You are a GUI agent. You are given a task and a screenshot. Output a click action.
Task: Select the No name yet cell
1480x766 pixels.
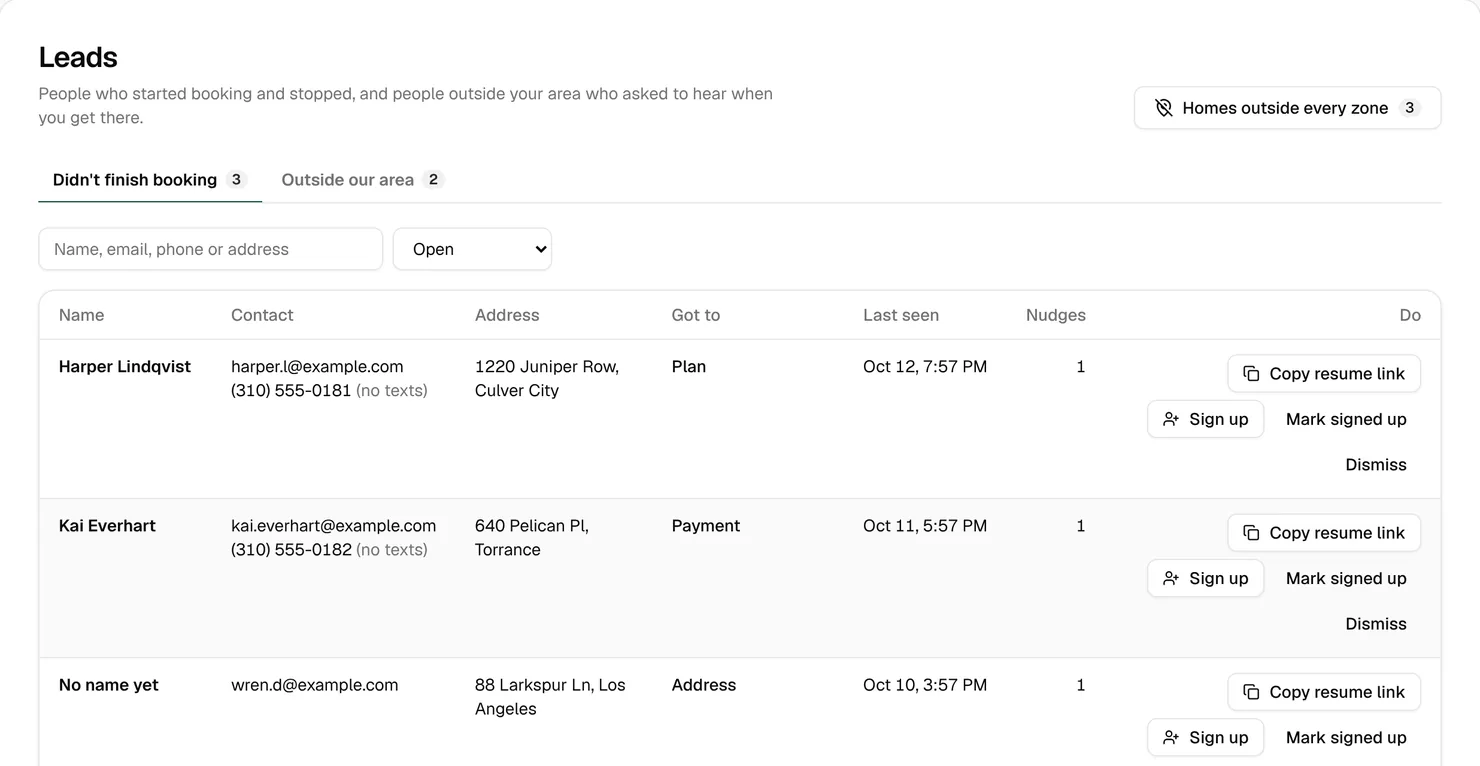click(x=109, y=685)
